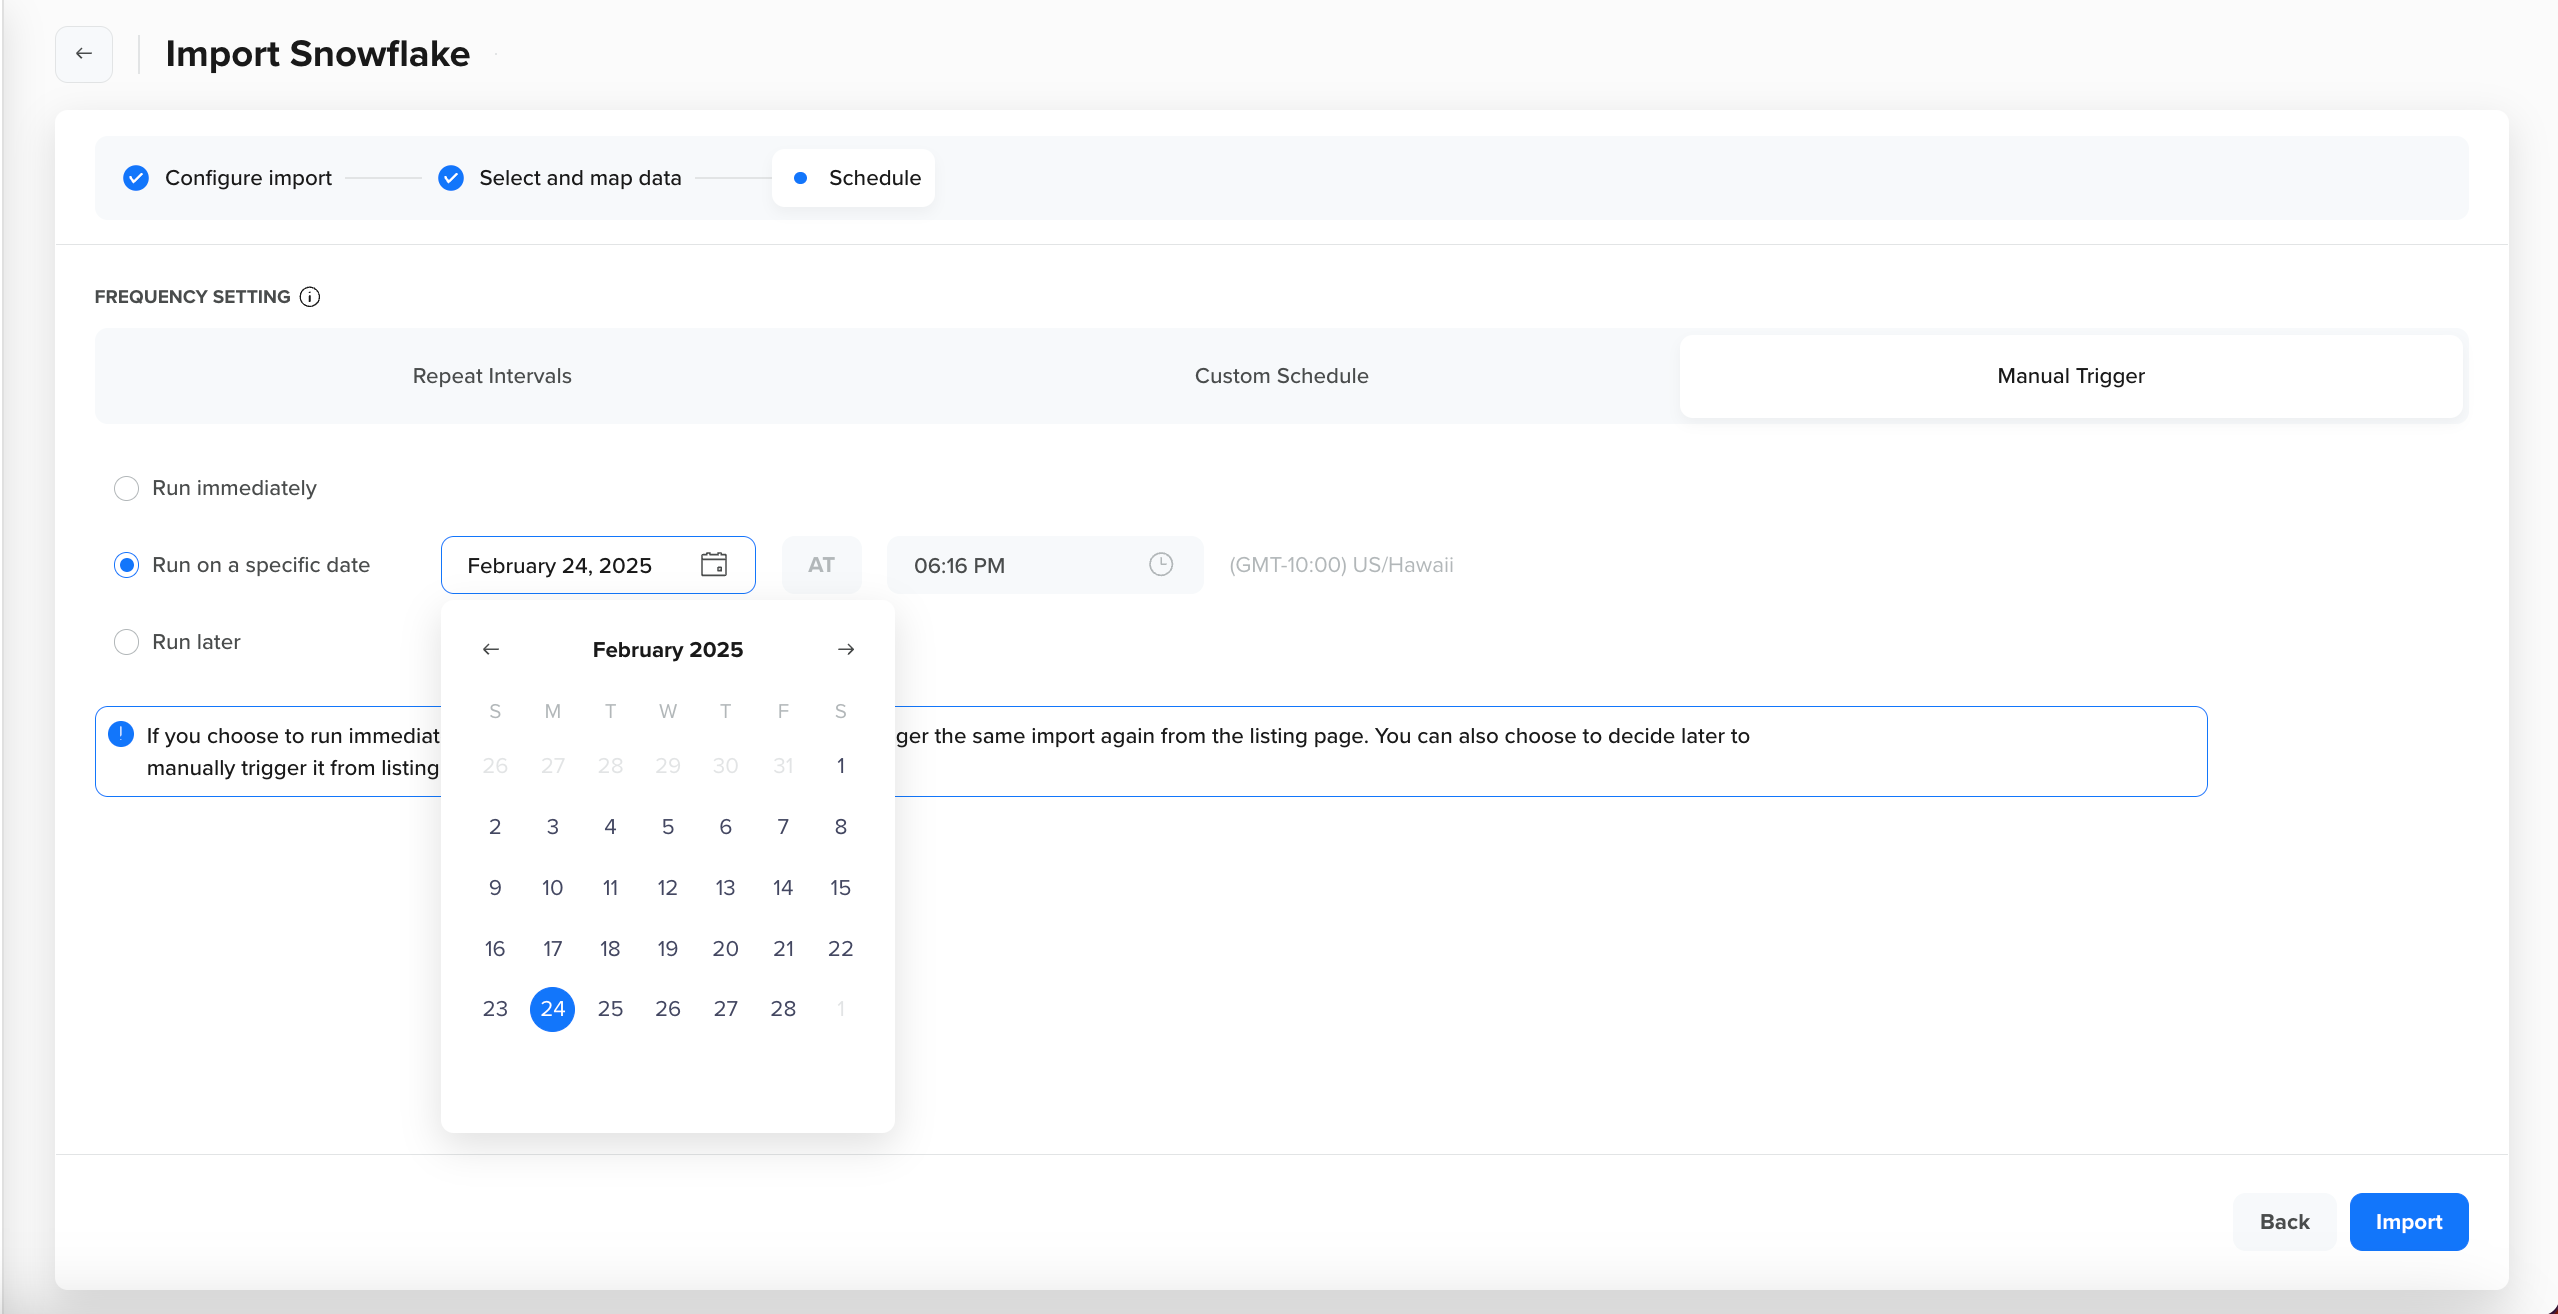The height and width of the screenshot is (1314, 2558).
Task: Click the back arrow beside Import Snowflake
Action: point(83,53)
